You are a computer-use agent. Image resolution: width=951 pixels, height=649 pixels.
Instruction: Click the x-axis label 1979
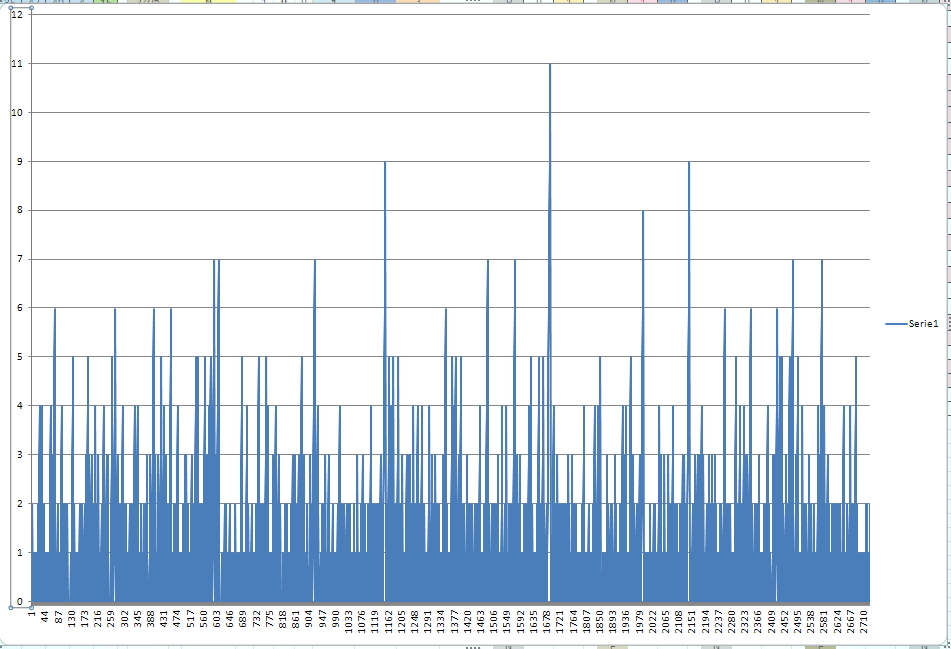coord(639,621)
